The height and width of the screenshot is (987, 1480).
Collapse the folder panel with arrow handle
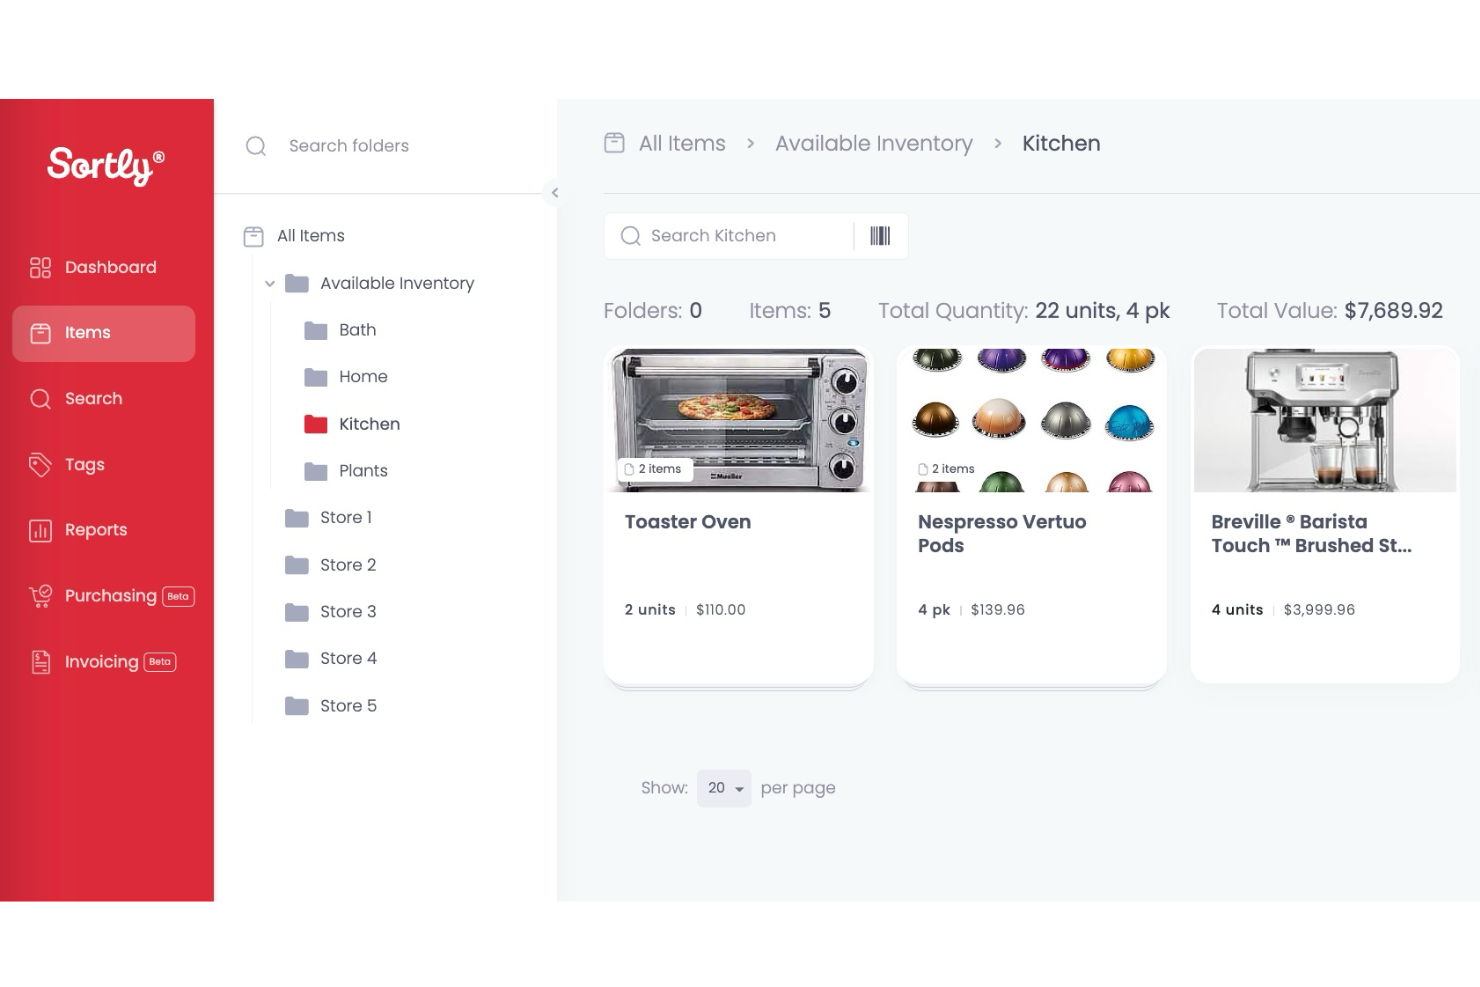click(554, 193)
